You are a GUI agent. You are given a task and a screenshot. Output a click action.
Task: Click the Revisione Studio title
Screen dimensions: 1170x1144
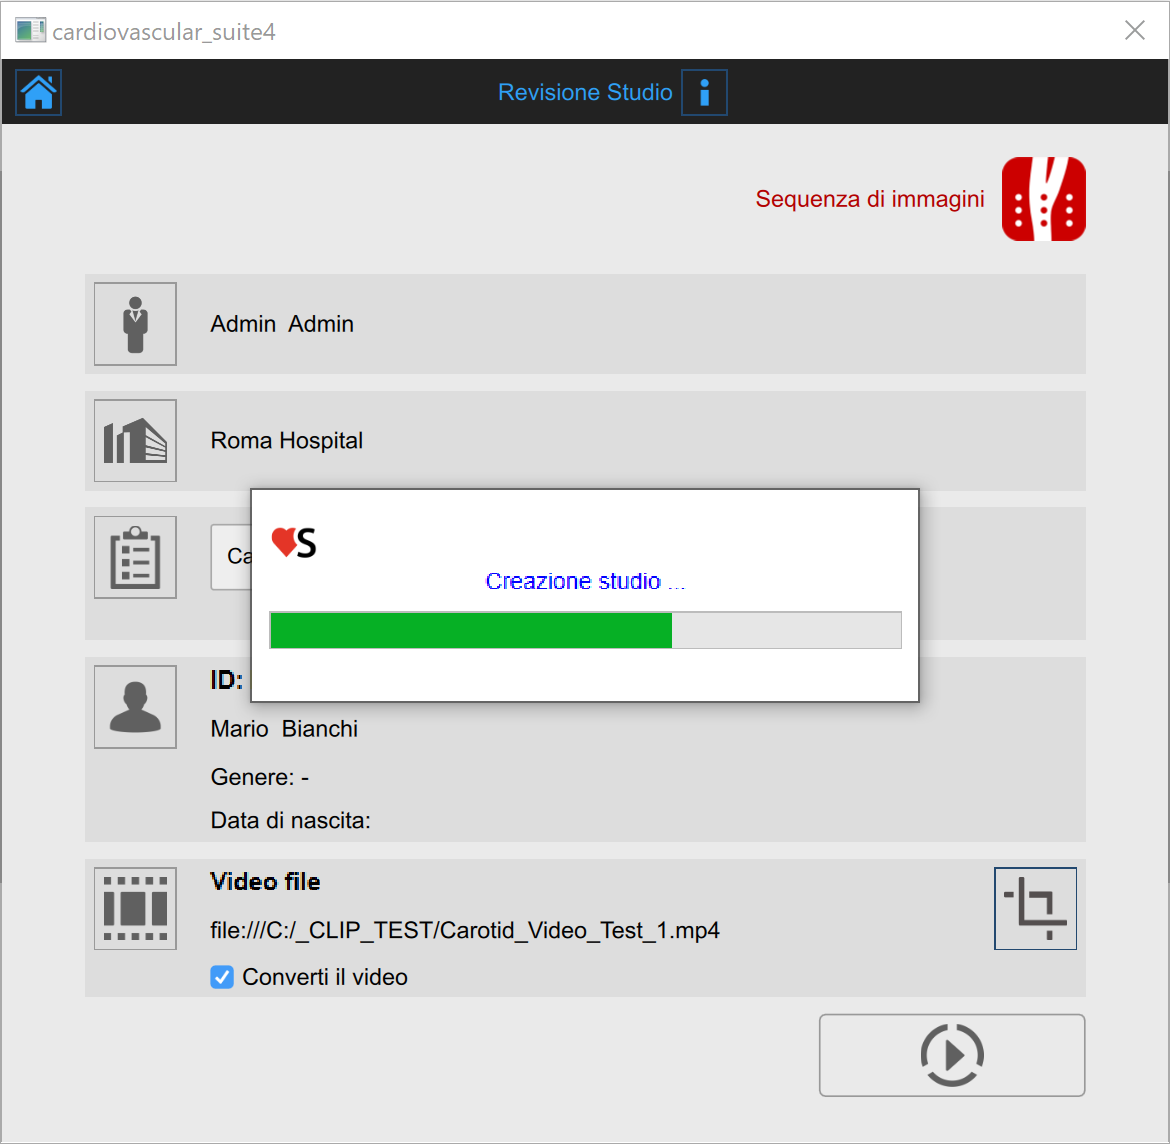(585, 92)
